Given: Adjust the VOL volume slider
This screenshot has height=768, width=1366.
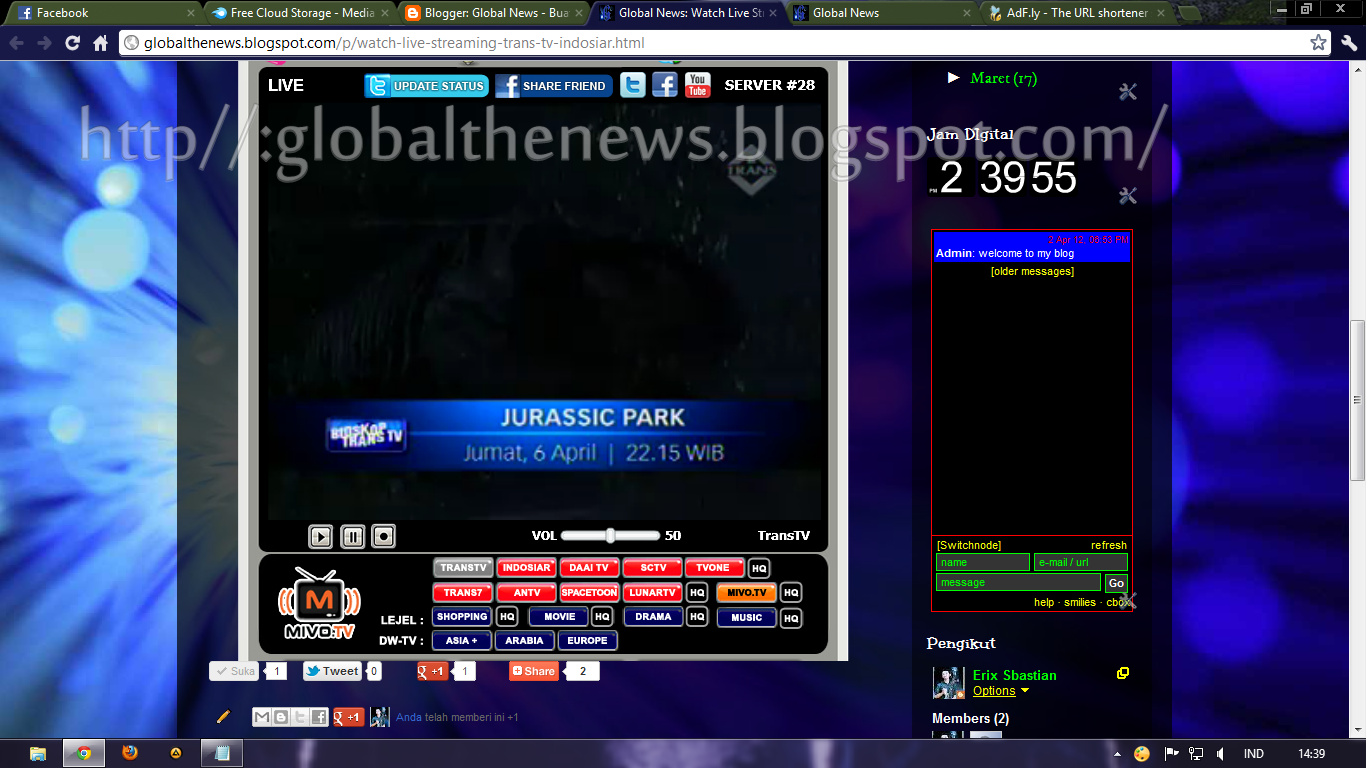Looking at the screenshot, I should 610,535.
